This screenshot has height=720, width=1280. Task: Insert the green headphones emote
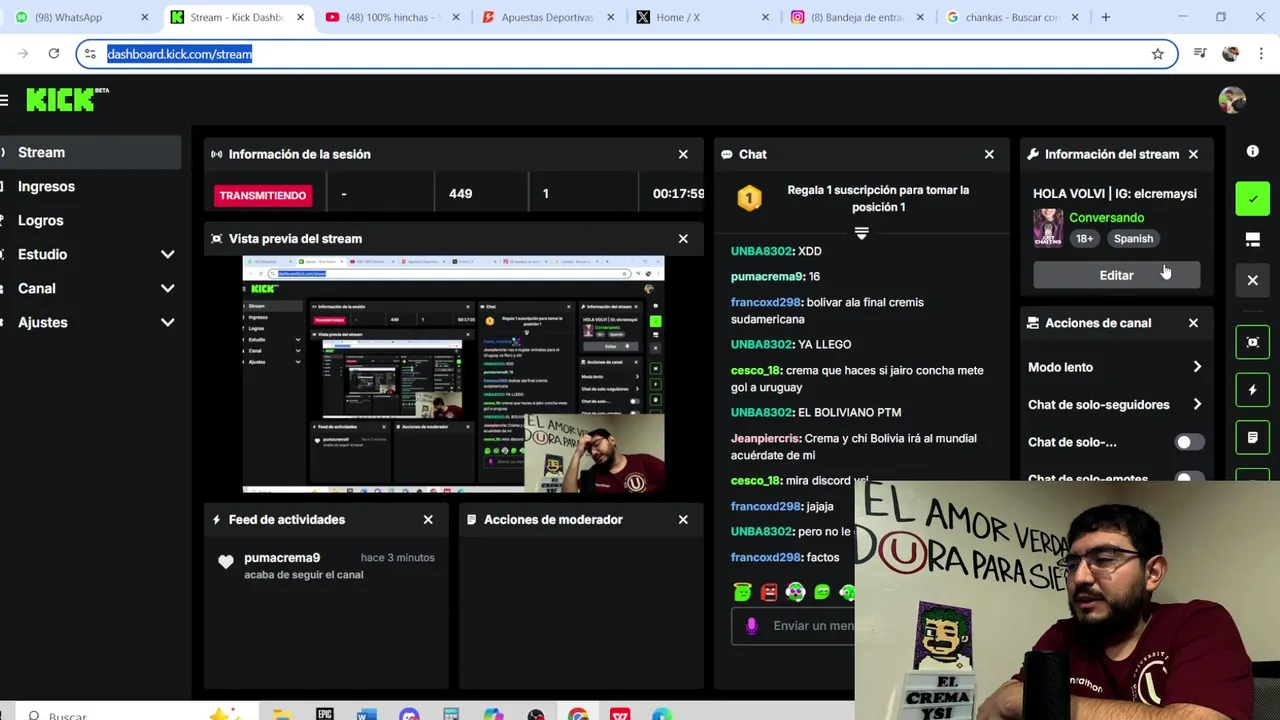pyautogui.click(x=795, y=593)
